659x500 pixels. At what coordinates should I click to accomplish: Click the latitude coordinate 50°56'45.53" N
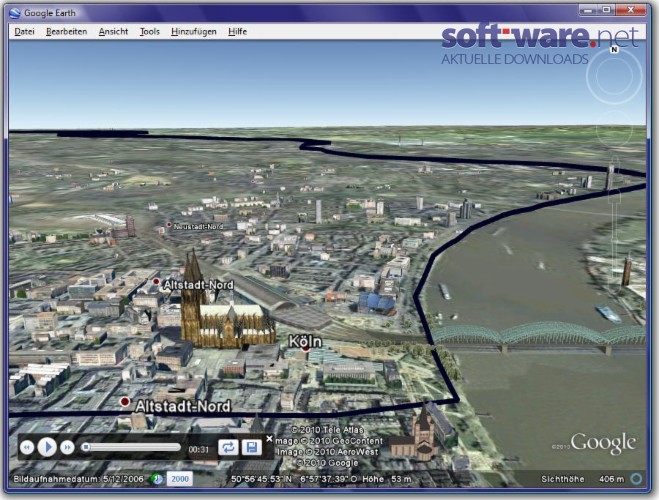coord(261,479)
